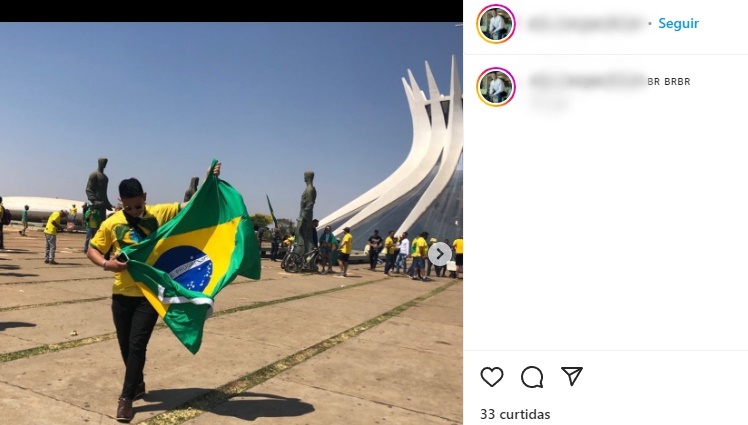Open the blurred timestamp under the caption
The height and width of the screenshot is (425, 748).
[x=550, y=102]
